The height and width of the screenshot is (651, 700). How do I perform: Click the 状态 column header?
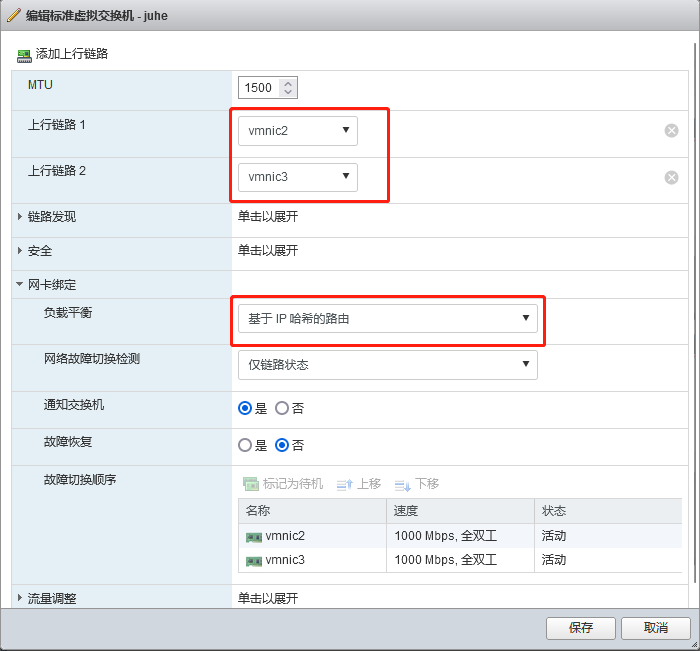[x=608, y=511]
